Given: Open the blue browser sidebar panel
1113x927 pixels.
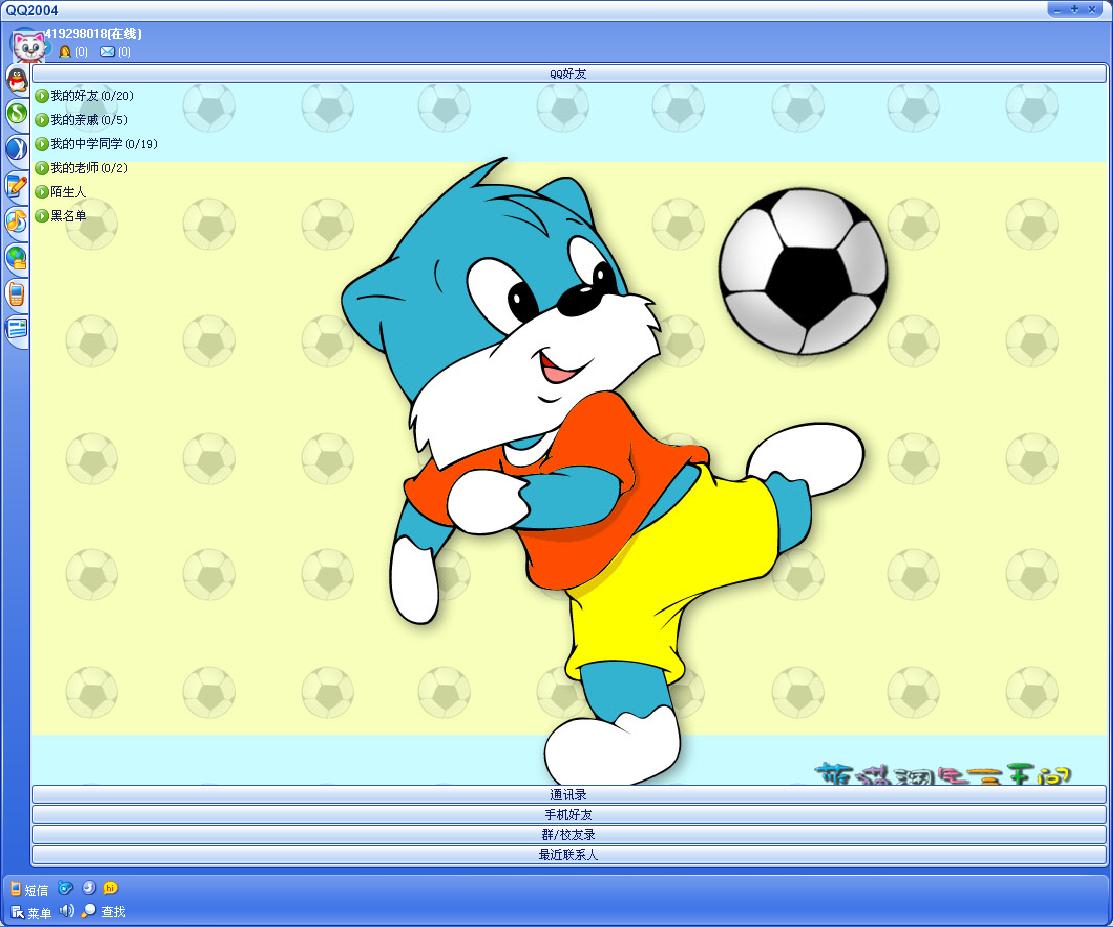Looking at the screenshot, I should tap(17, 149).
